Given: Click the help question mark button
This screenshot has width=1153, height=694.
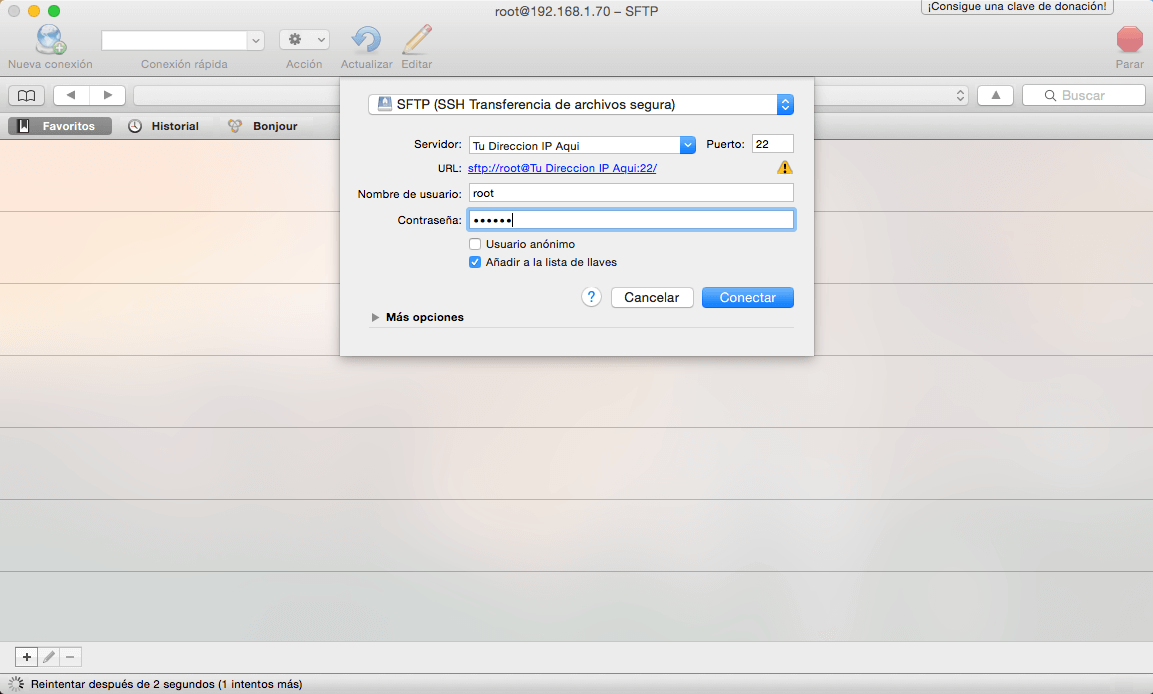Looking at the screenshot, I should 591,297.
